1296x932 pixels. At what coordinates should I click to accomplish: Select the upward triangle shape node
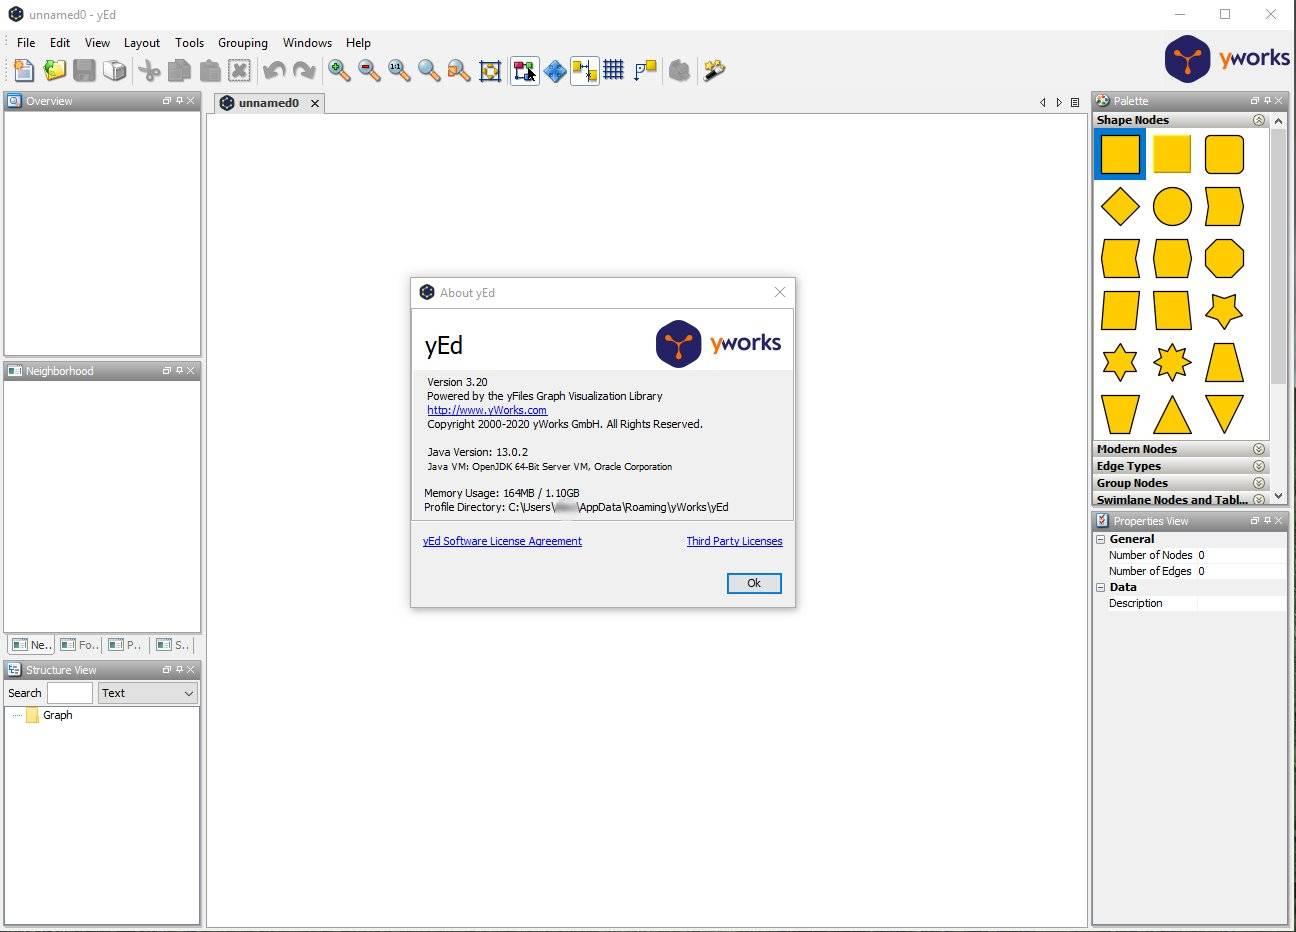coord(1172,414)
